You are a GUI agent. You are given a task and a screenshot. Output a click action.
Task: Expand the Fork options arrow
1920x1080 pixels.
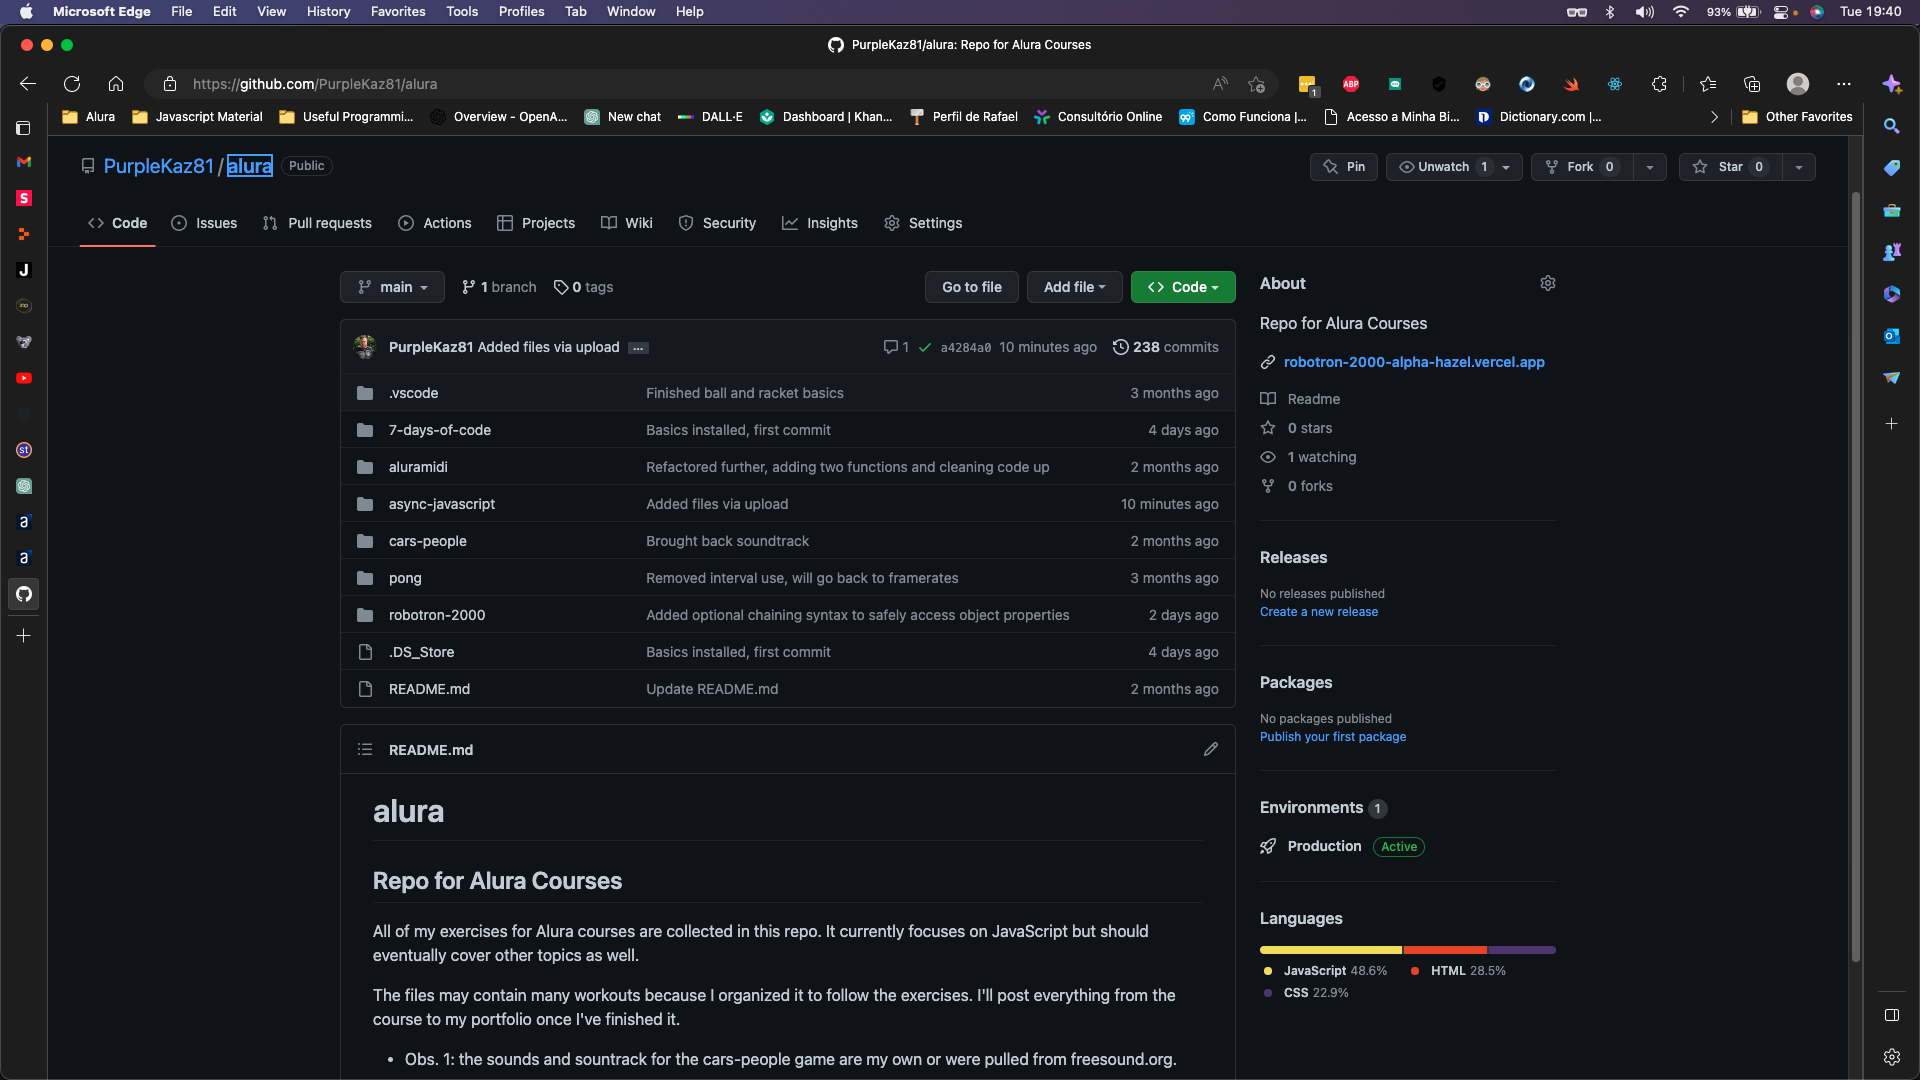pyautogui.click(x=1649, y=167)
